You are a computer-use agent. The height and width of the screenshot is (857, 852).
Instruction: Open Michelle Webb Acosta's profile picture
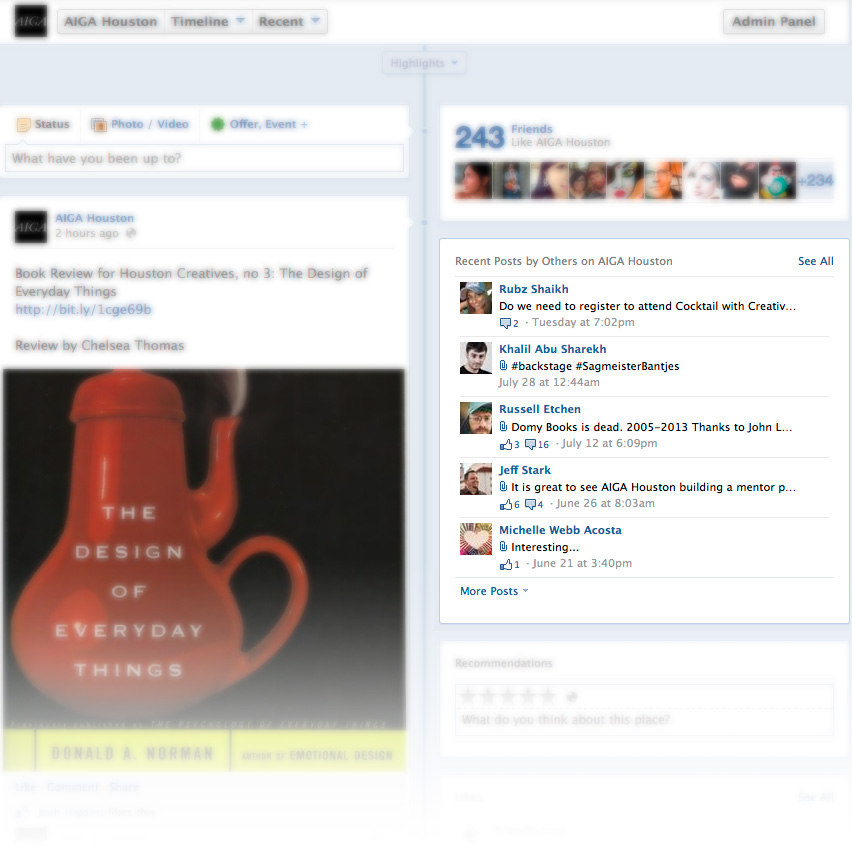click(476, 539)
